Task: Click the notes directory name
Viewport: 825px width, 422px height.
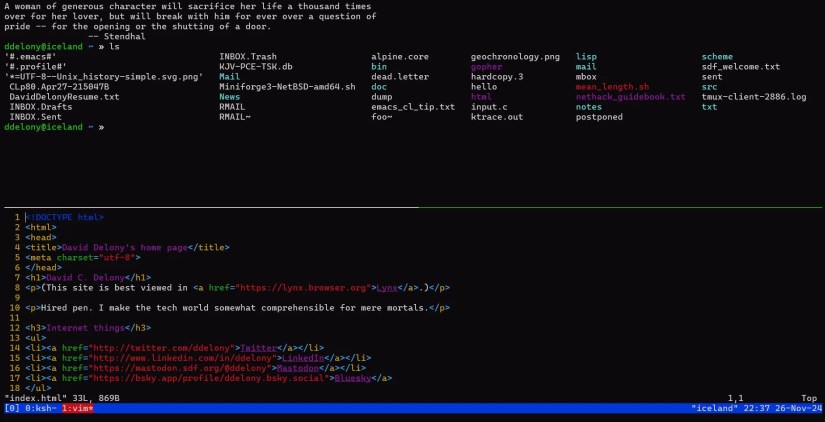Action: coord(589,107)
